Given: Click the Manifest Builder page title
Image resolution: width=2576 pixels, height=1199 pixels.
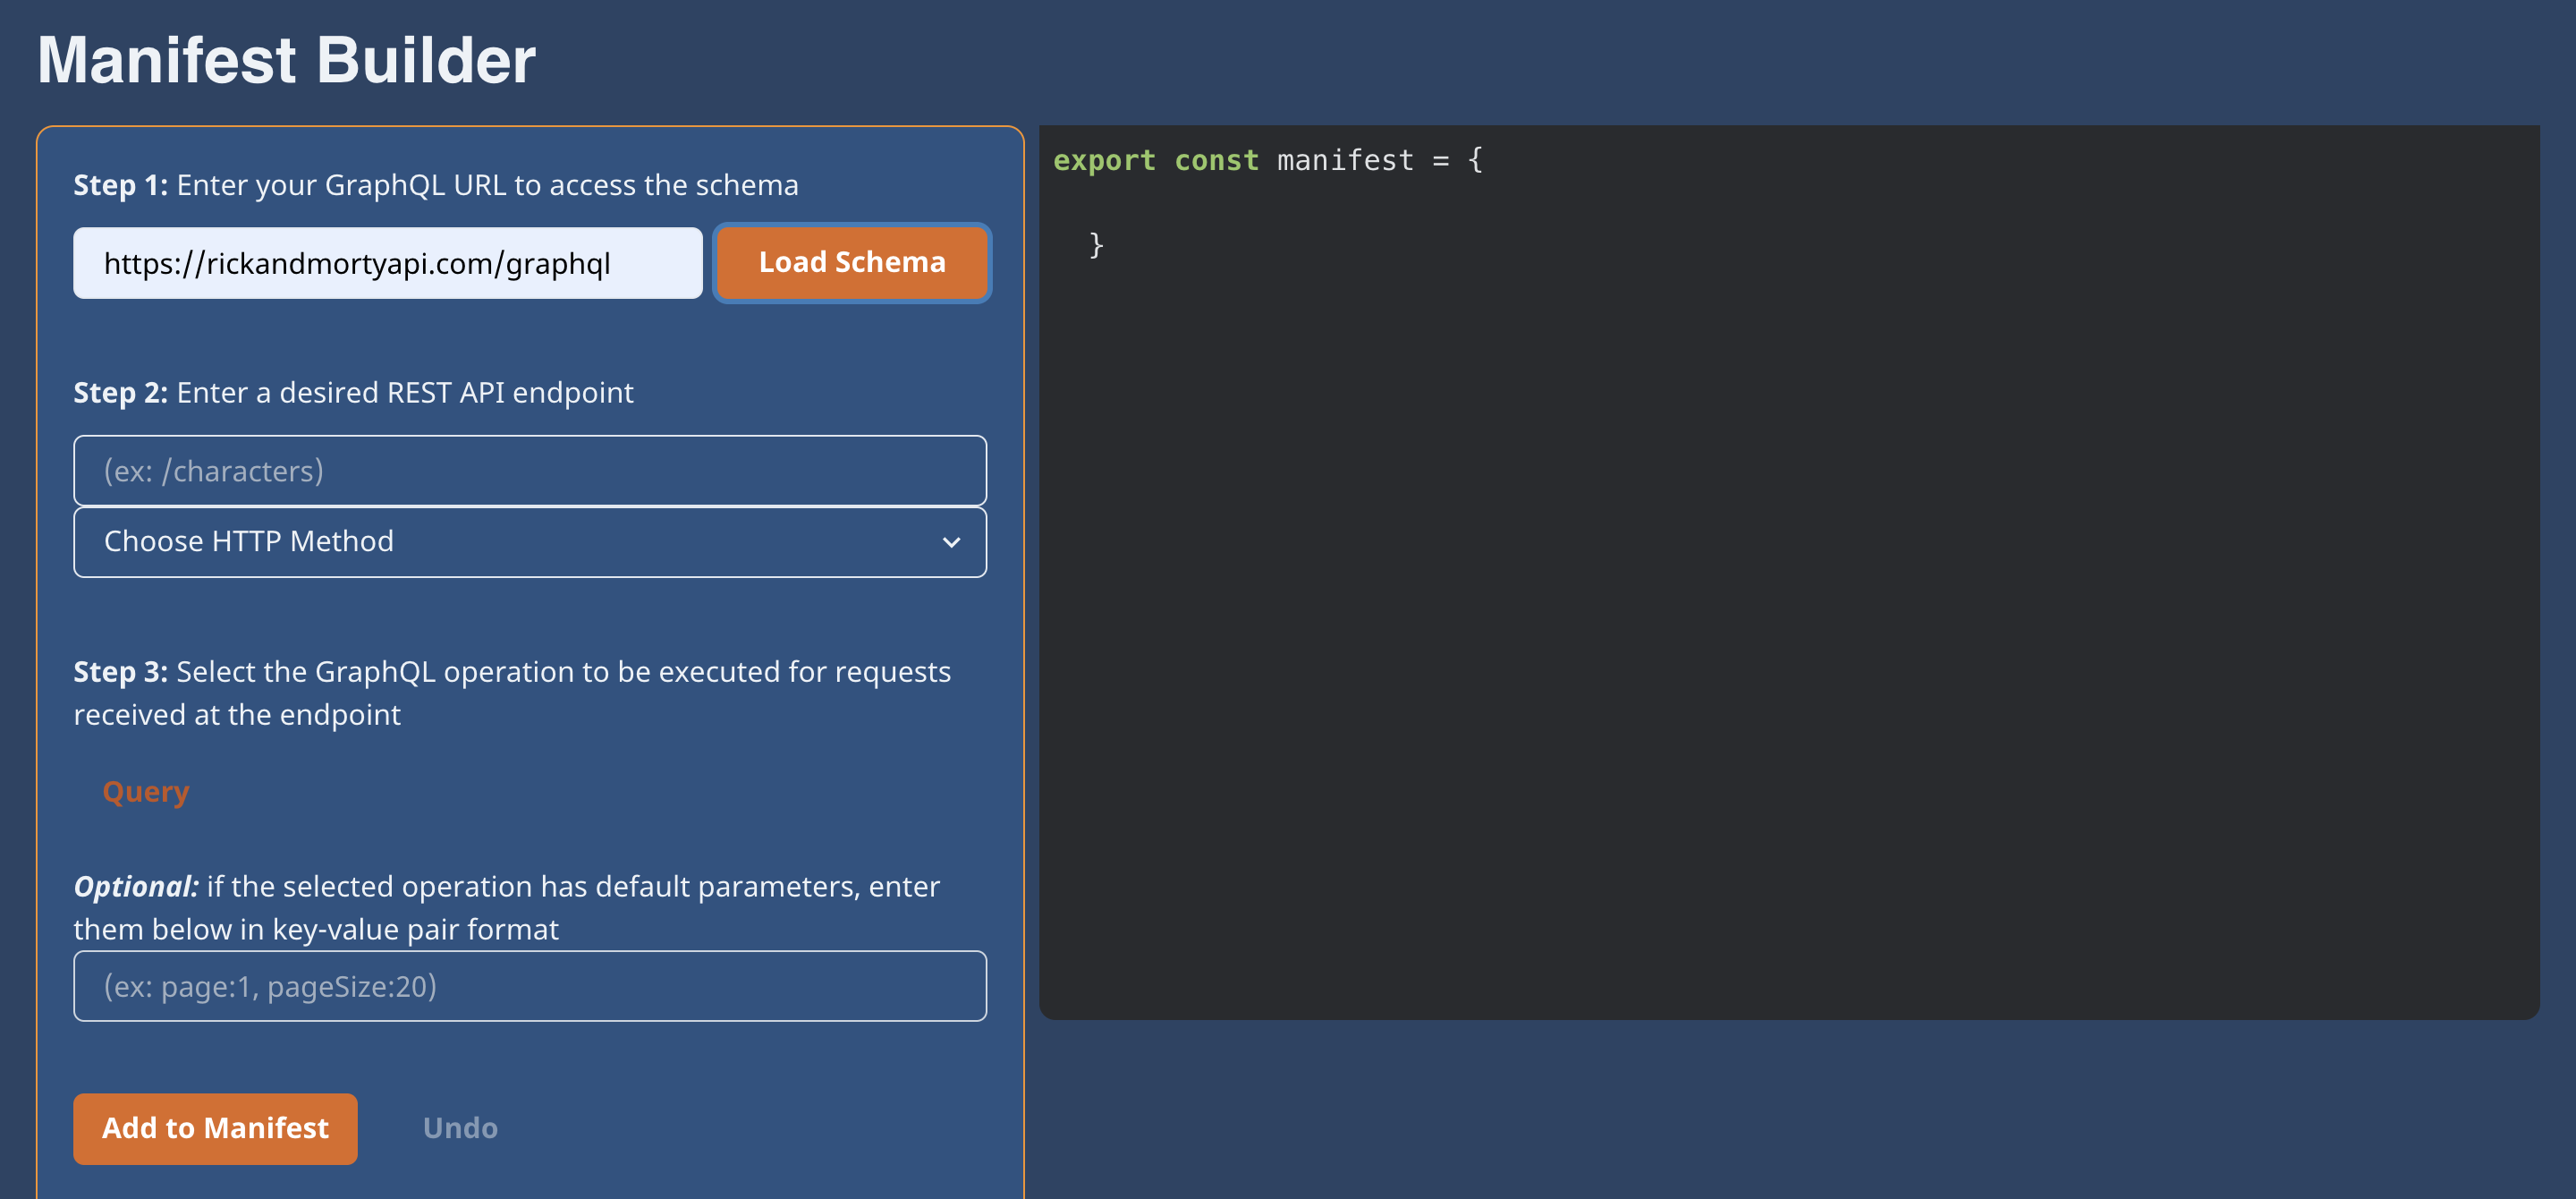Looking at the screenshot, I should click(x=287, y=60).
